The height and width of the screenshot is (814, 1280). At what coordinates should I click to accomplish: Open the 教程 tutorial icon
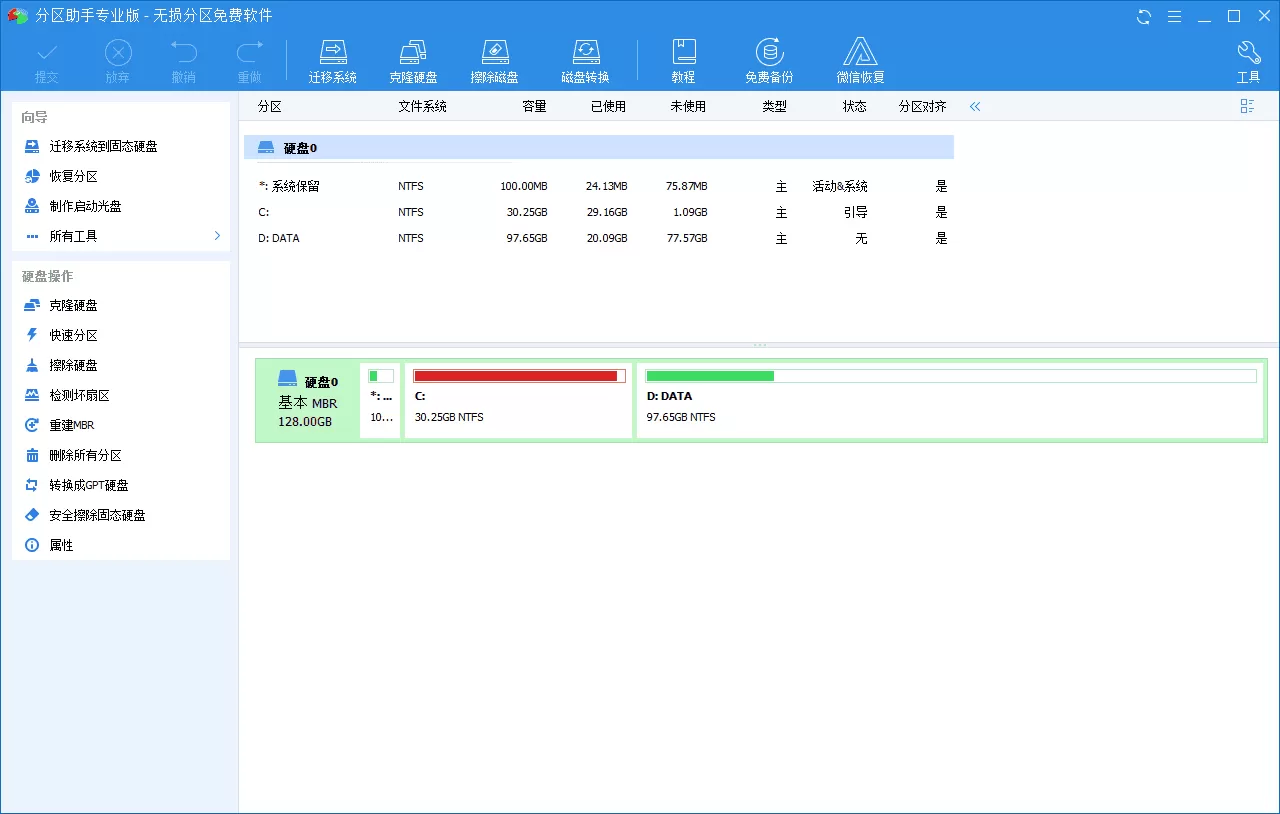tap(683, 61)
